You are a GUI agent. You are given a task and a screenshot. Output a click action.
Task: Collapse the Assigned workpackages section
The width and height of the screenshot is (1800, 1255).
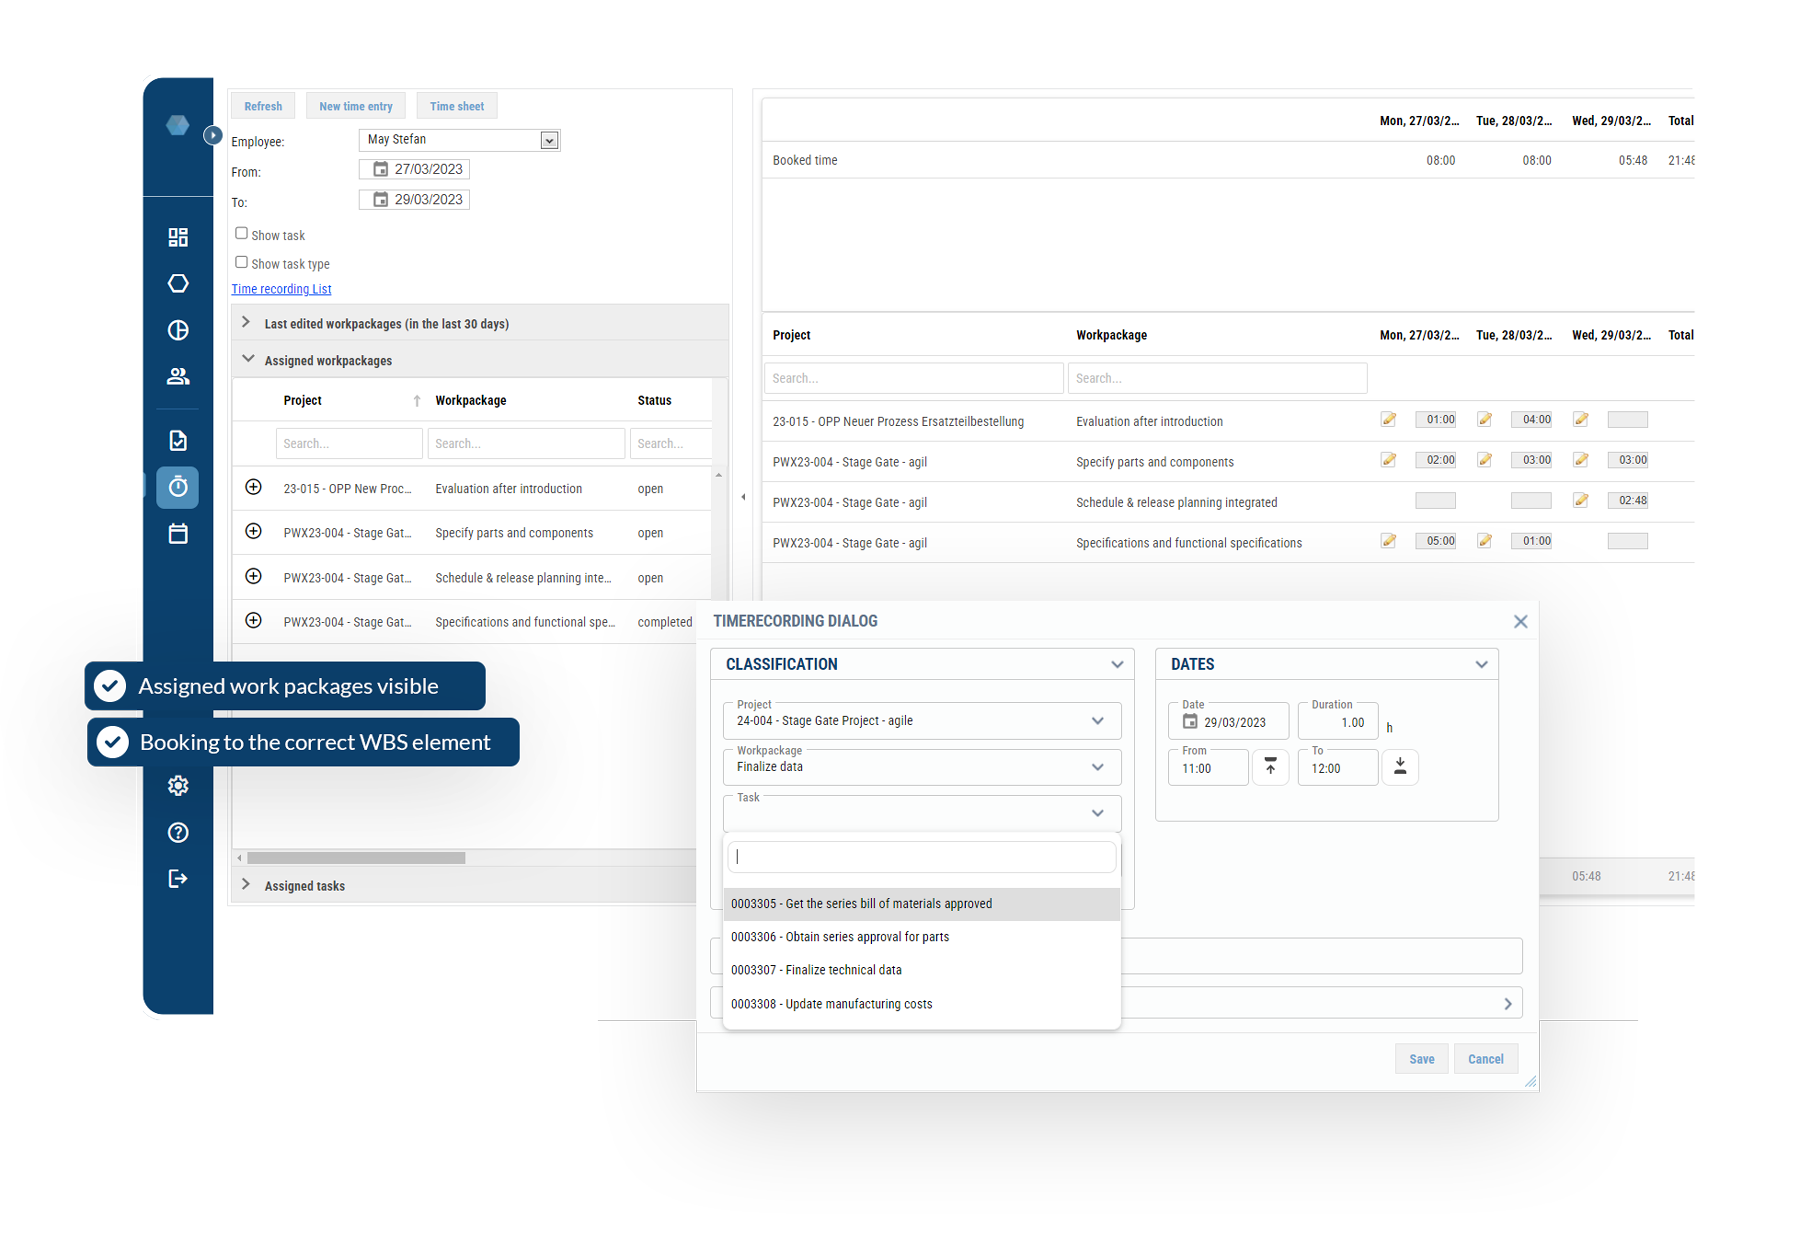(x=247, y=359)
